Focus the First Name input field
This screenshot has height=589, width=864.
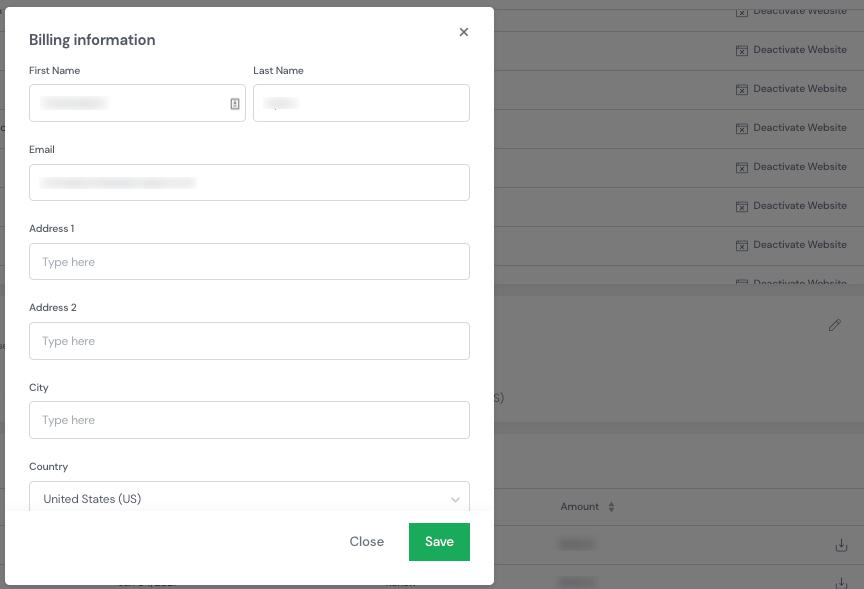coord(130,103)
